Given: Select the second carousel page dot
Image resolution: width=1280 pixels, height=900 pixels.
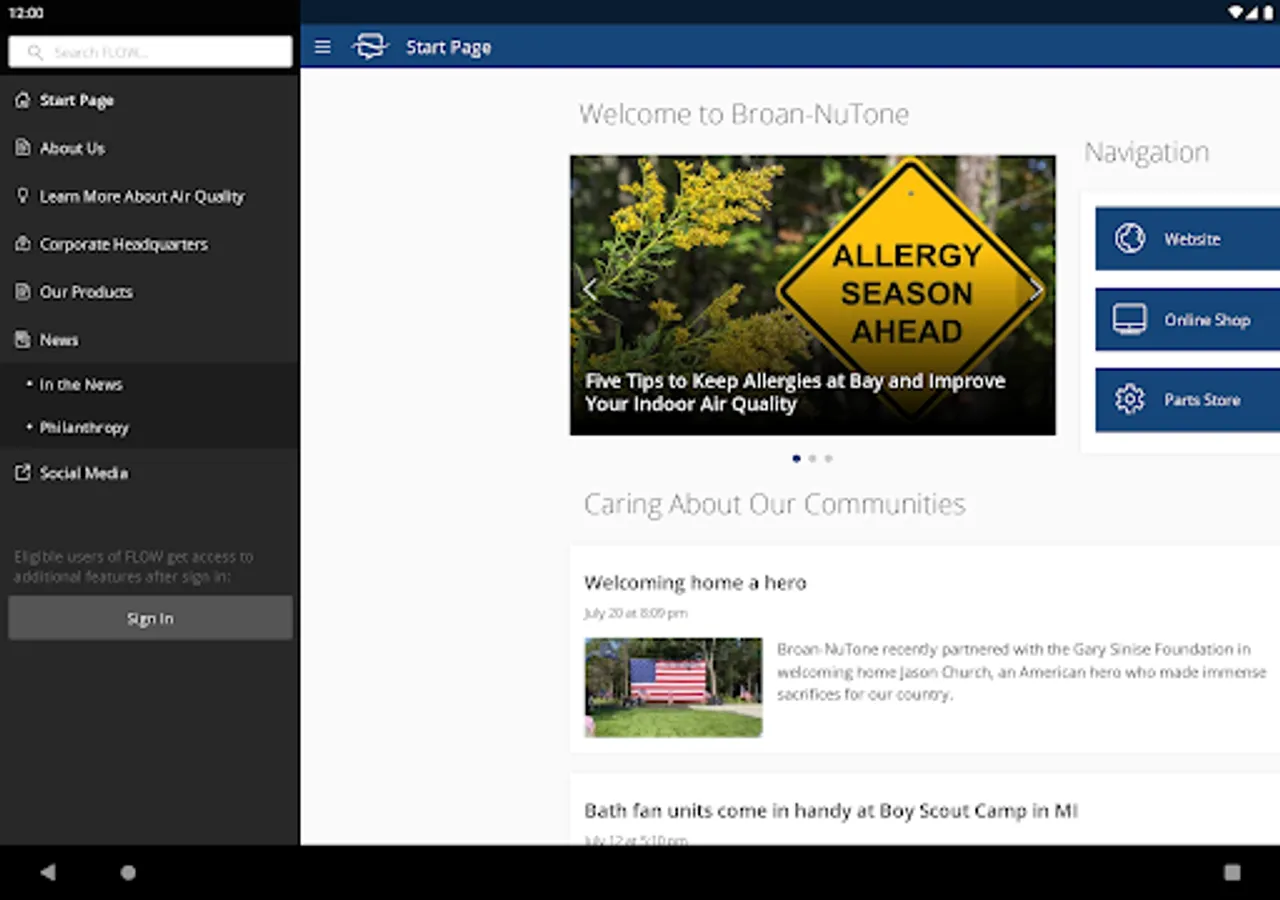Looking at the screenshot, I should pyautogui.click(x=812, y=459).
